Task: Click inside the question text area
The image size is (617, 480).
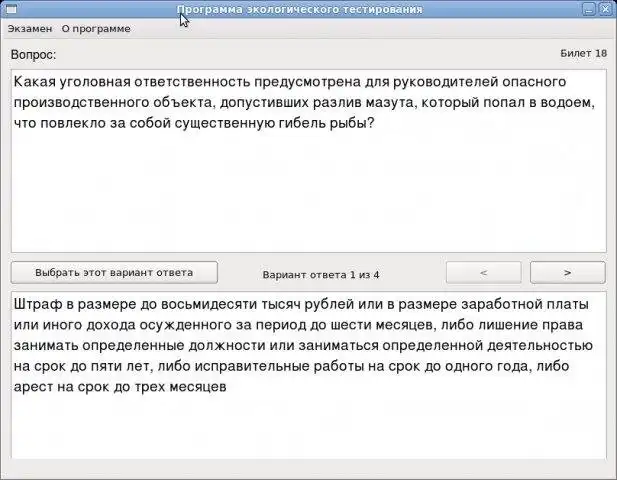Action: pos(308,161)
